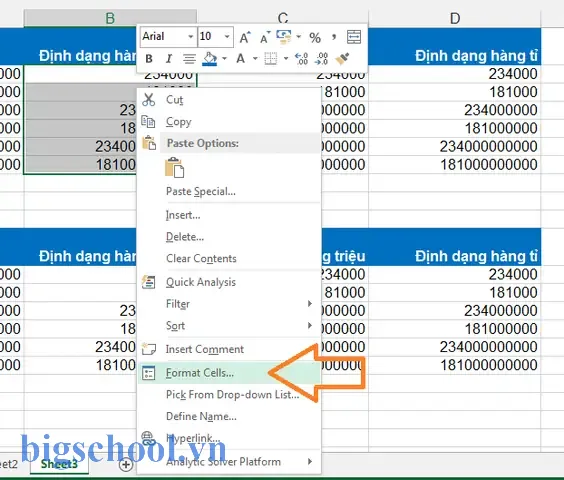This screenshot has width=564, height=480.
Task: Click the Accounting Number Format icon
Action: (x=284, y=37)
